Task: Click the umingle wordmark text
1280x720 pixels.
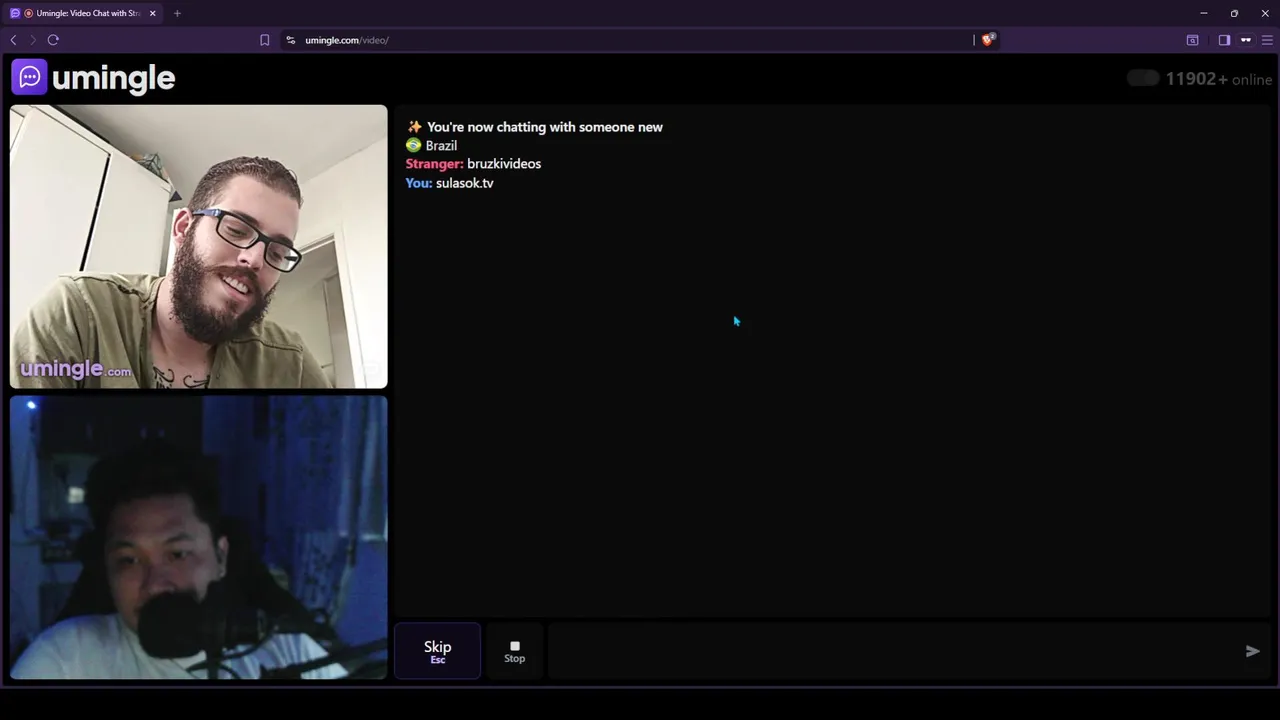Action: click(113, 78)
